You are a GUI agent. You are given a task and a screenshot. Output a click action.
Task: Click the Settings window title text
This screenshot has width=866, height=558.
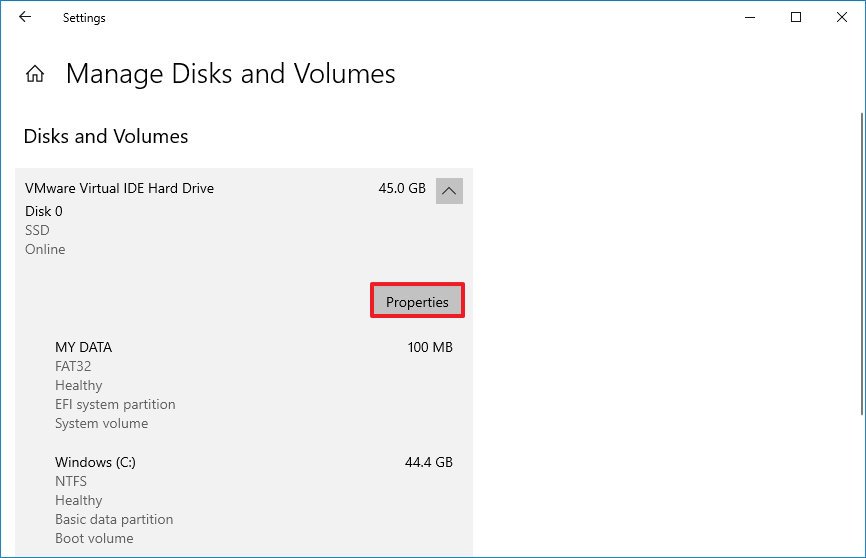84,17
